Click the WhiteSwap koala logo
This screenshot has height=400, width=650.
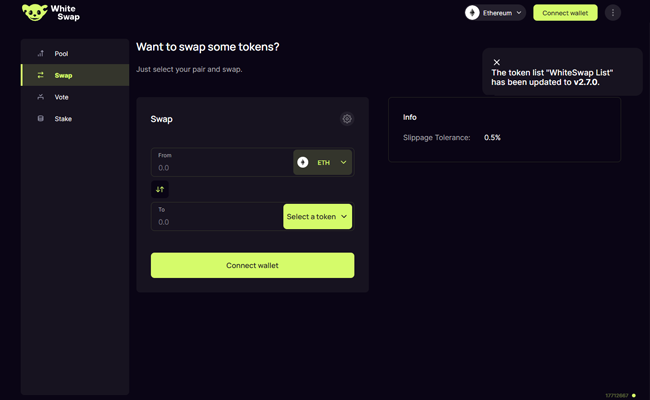point(33,13)
